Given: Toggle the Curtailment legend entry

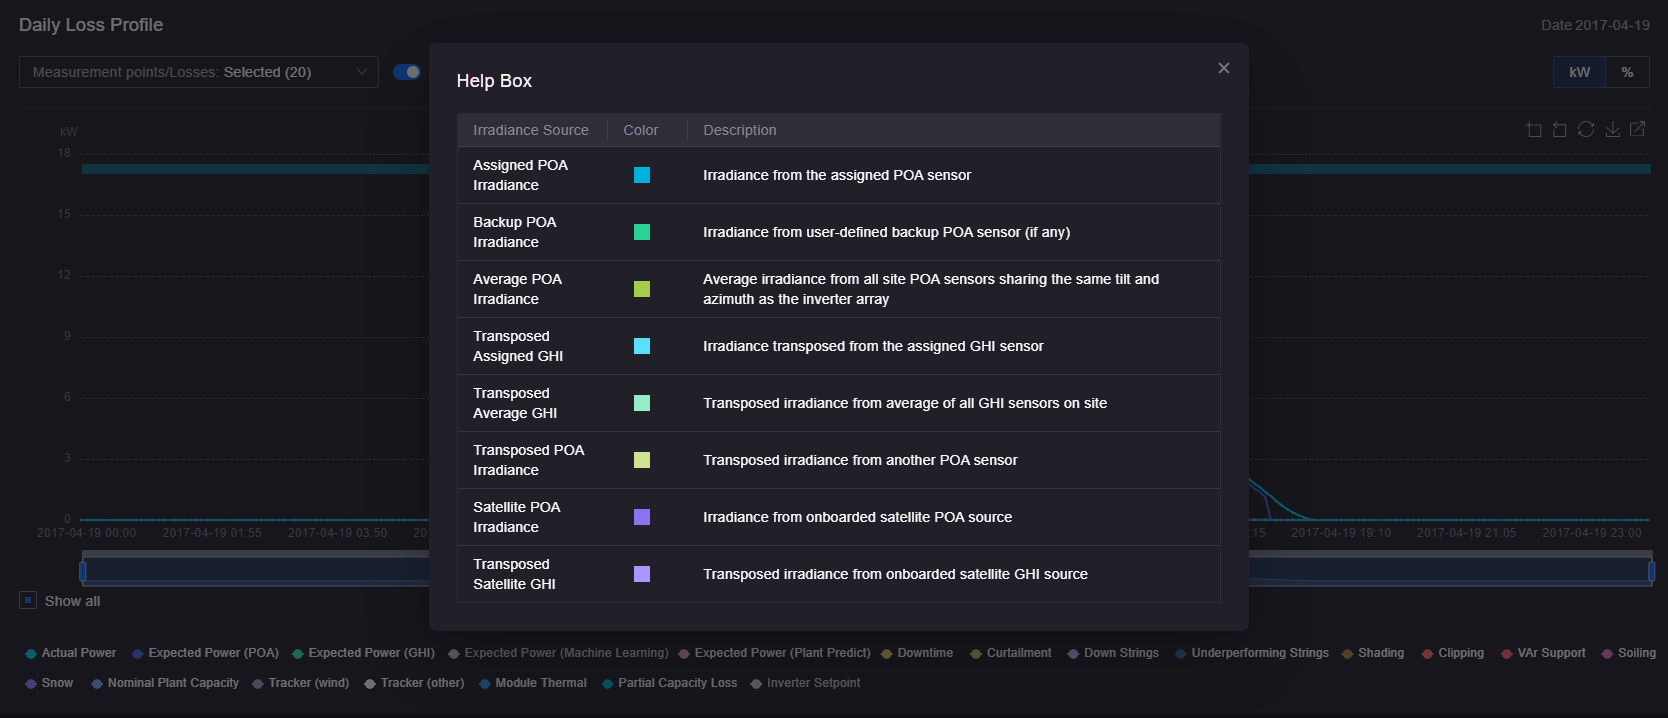Looking at the screenshot, I should tap(1011, 653).
